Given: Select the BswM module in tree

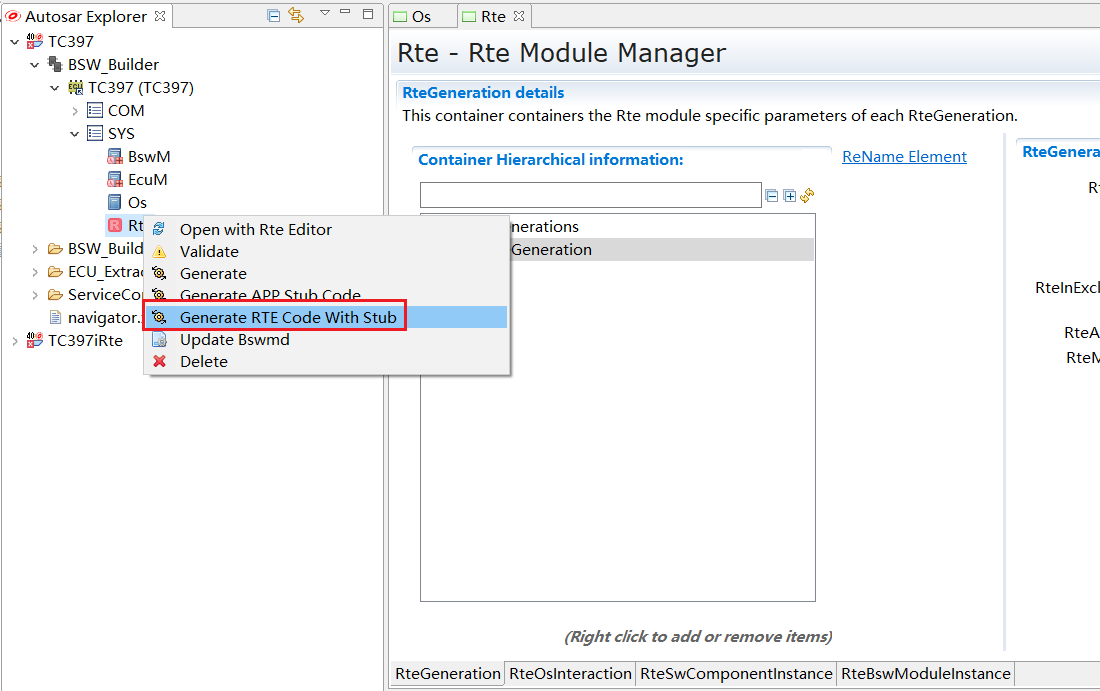Looking at the screenshot, I should [148, 157].
